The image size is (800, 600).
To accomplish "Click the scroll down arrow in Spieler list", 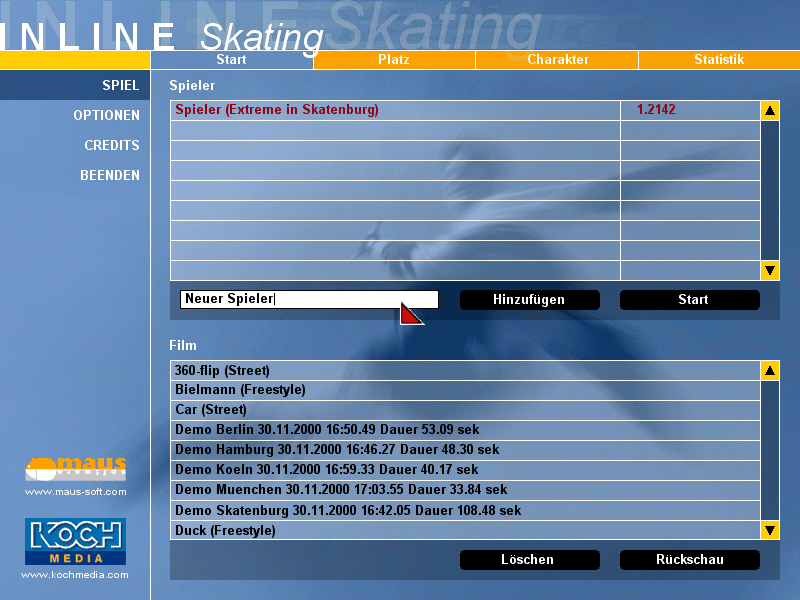I will pos(770,270).
